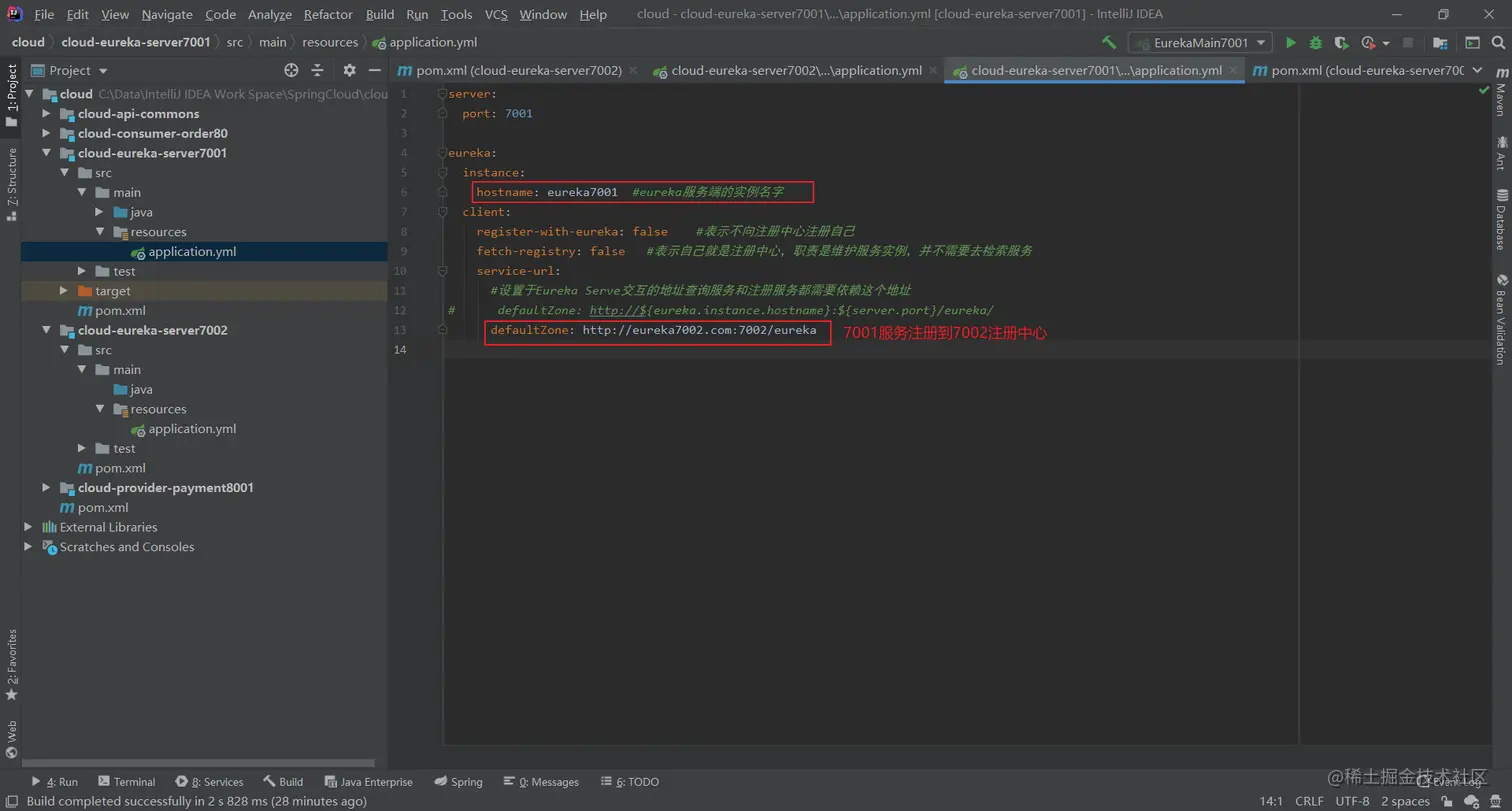Collapse the cloud-eureka-server7002 module
Viewport: 1512px width, 811px height.
click(46, 330)
